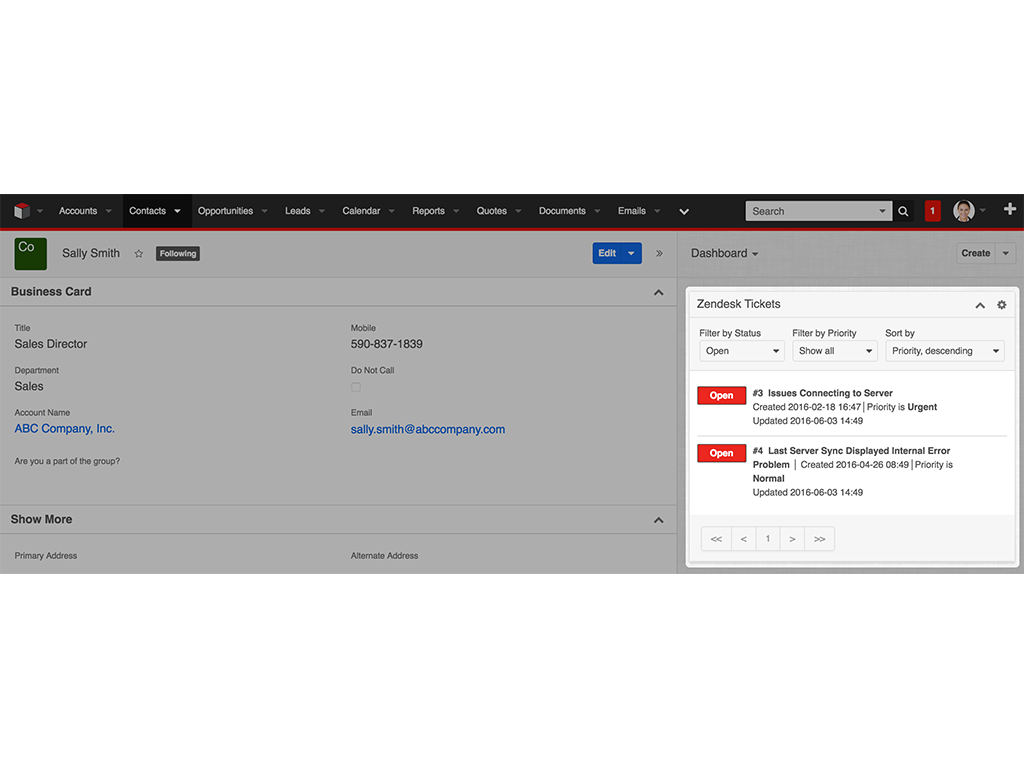The width and height of the screenshot is (1024, 768).
Task: Click into the Search field
Action: click(810, 211)
